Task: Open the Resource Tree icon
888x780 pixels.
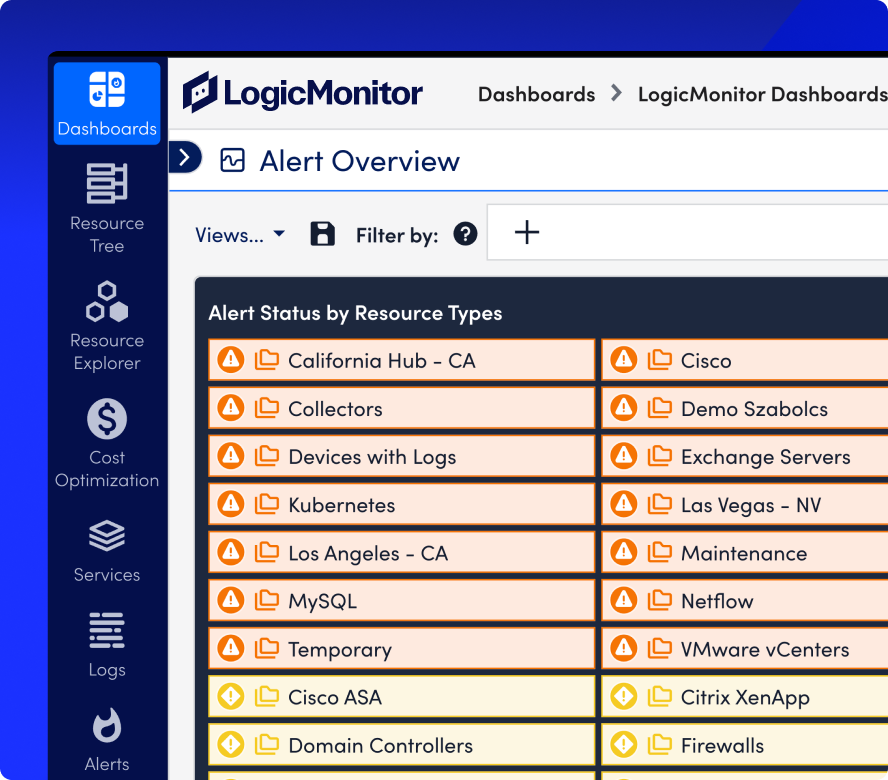Action: (107, 185)
